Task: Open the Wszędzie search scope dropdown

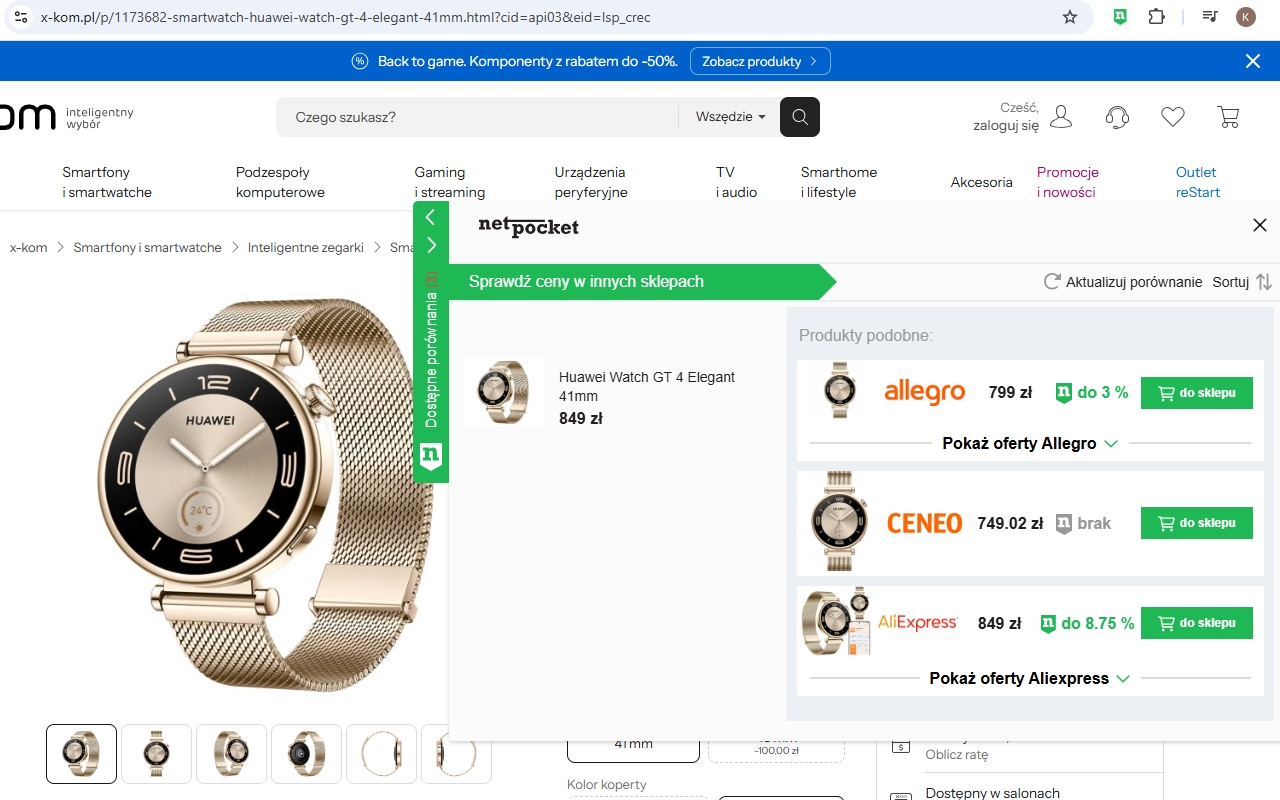Action: (x=730, y=117)
